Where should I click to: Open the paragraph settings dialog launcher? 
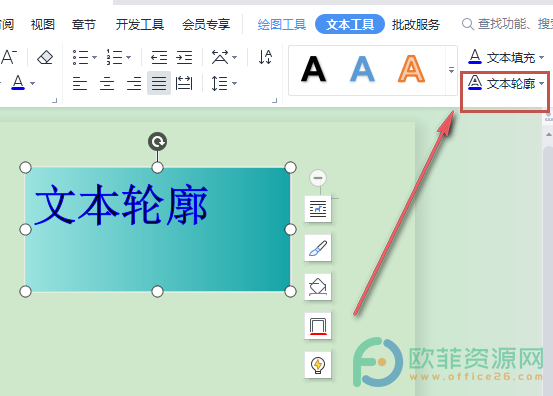(x=274, y=101)
